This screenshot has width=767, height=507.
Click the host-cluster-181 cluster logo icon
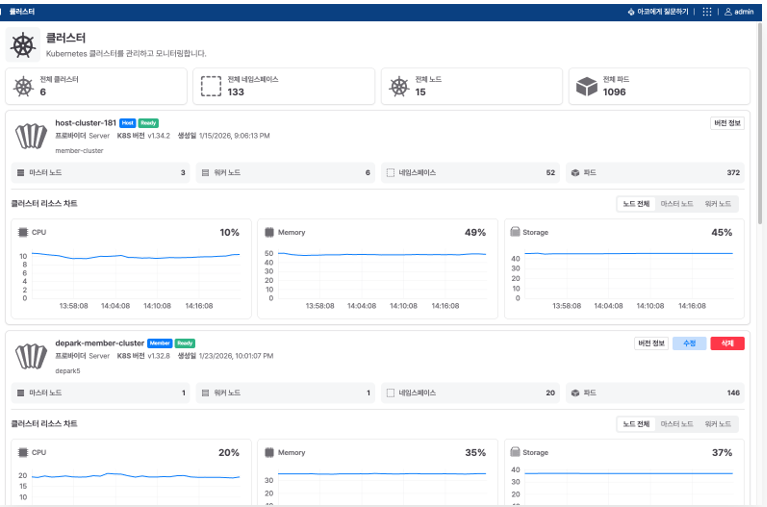tap(31, 136)
